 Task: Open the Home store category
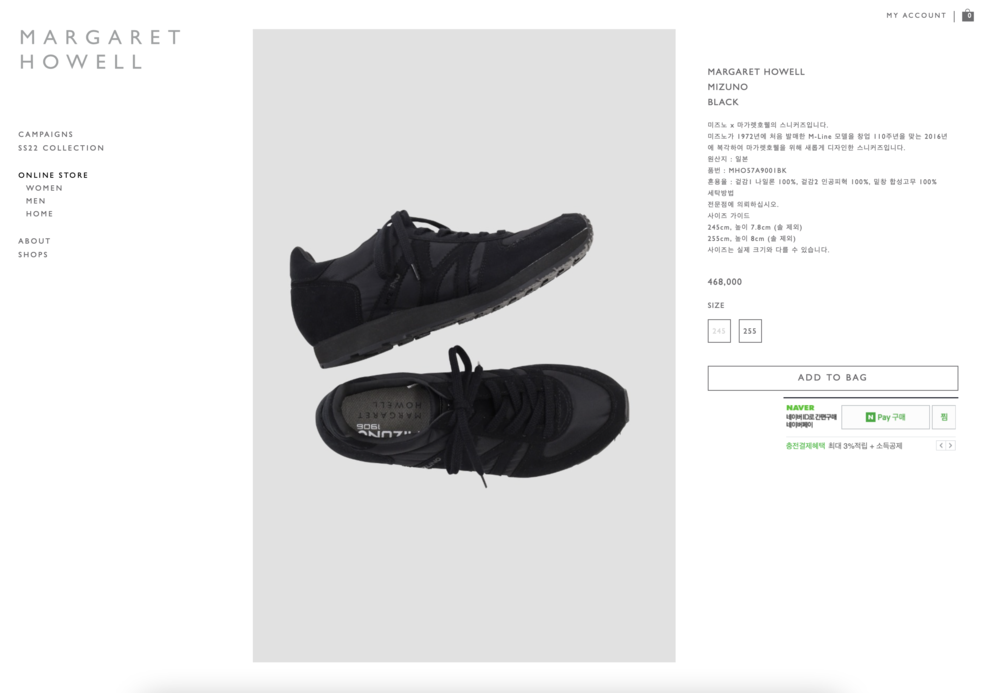[x=40, y=214]
